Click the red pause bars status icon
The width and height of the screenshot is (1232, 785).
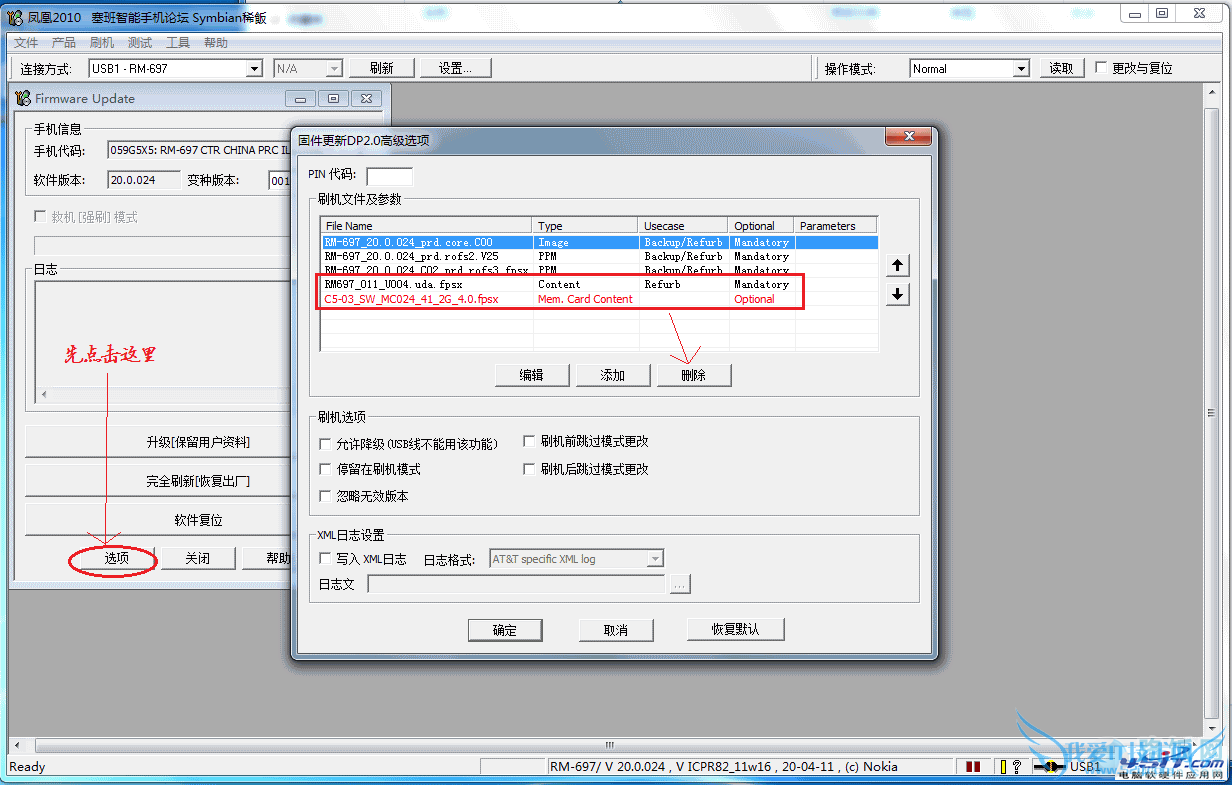[x=973, y=767]
